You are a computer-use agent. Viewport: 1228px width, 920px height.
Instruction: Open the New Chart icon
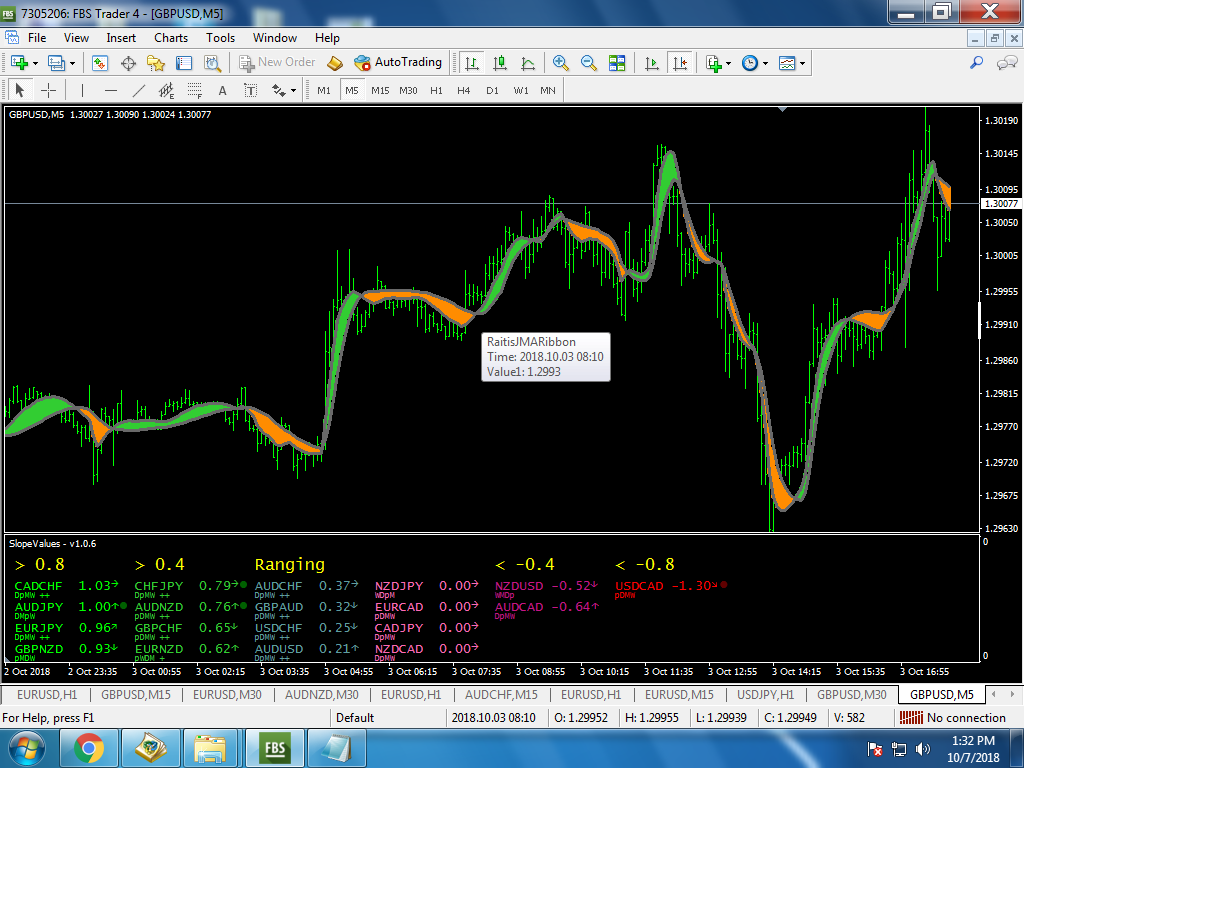19,62
